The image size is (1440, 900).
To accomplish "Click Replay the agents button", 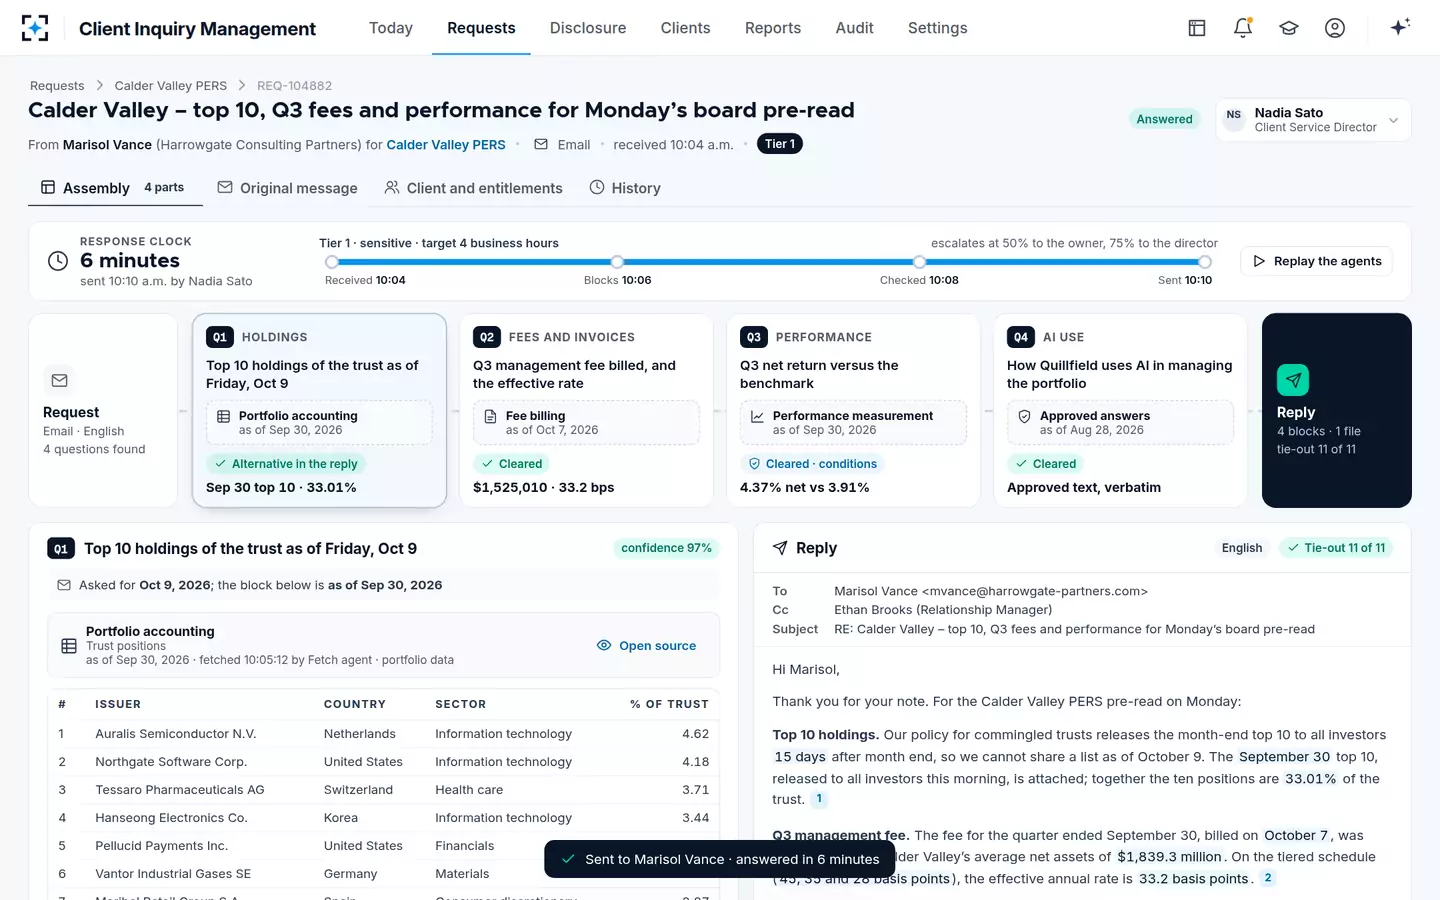I will point(1316,261).
